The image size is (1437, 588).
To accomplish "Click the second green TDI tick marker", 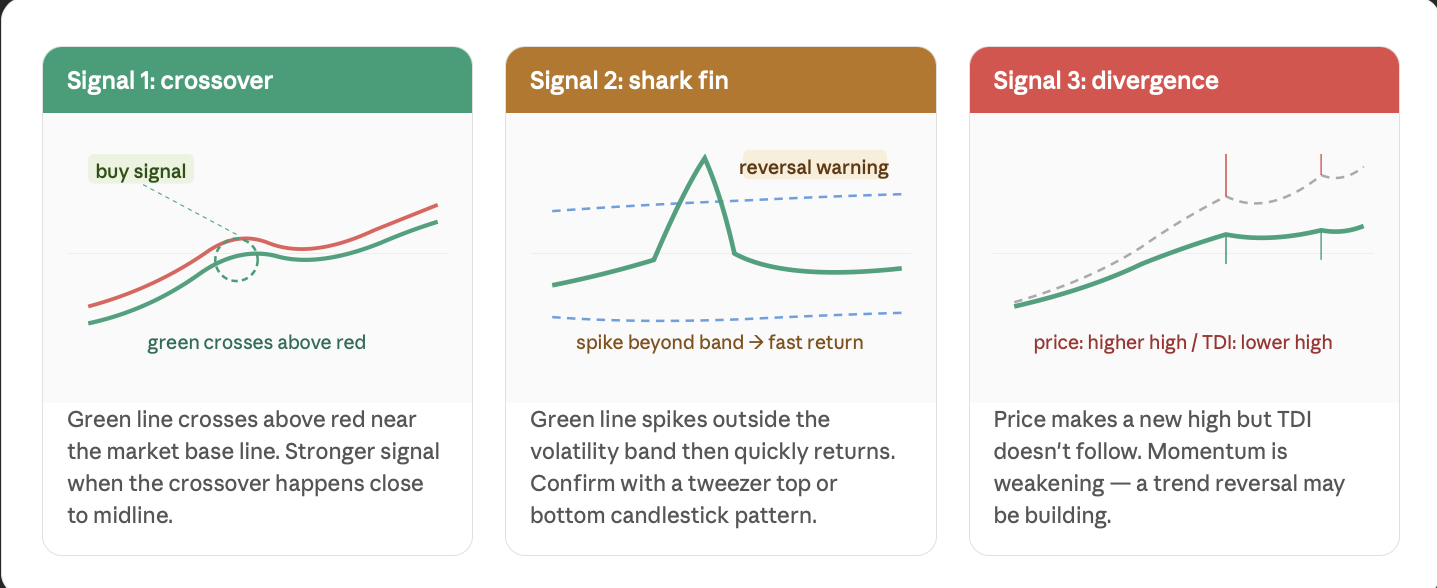I will tap(1321, 245).
